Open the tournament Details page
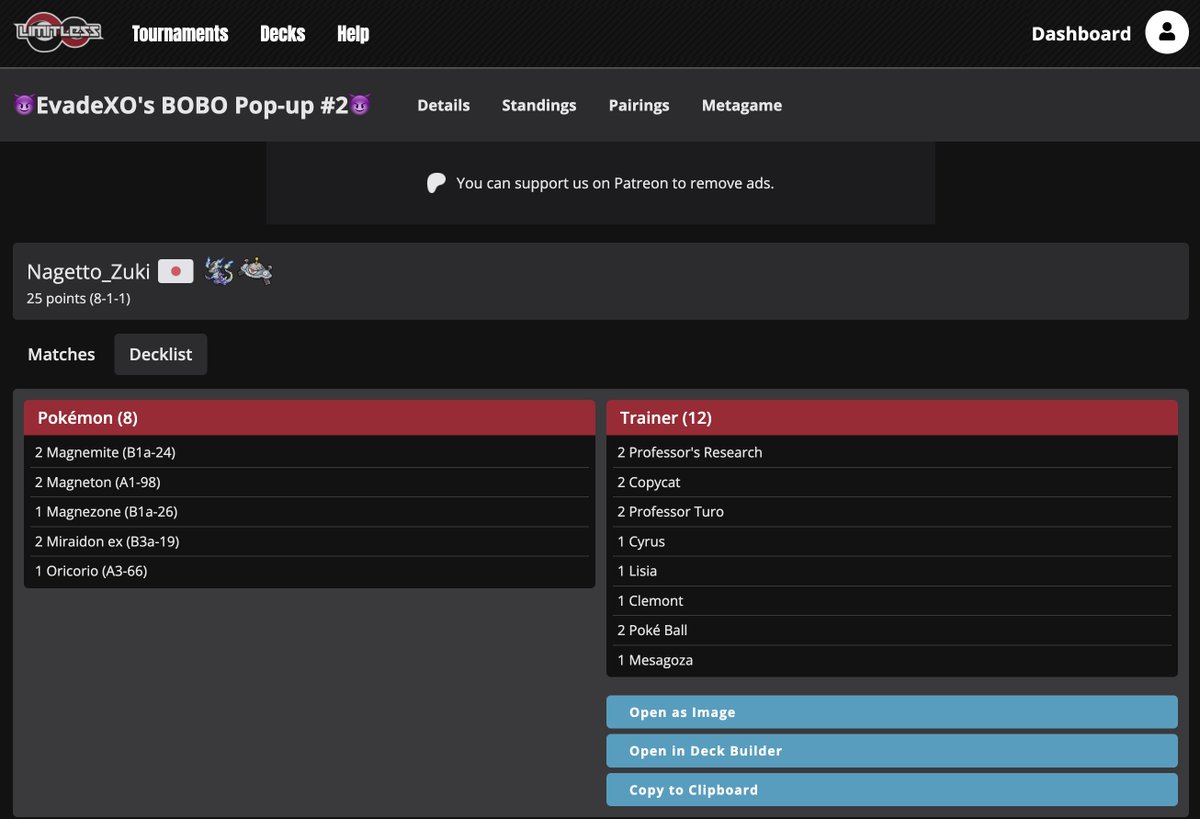Screen dimensions: 1200x819 tap(443, 105)
